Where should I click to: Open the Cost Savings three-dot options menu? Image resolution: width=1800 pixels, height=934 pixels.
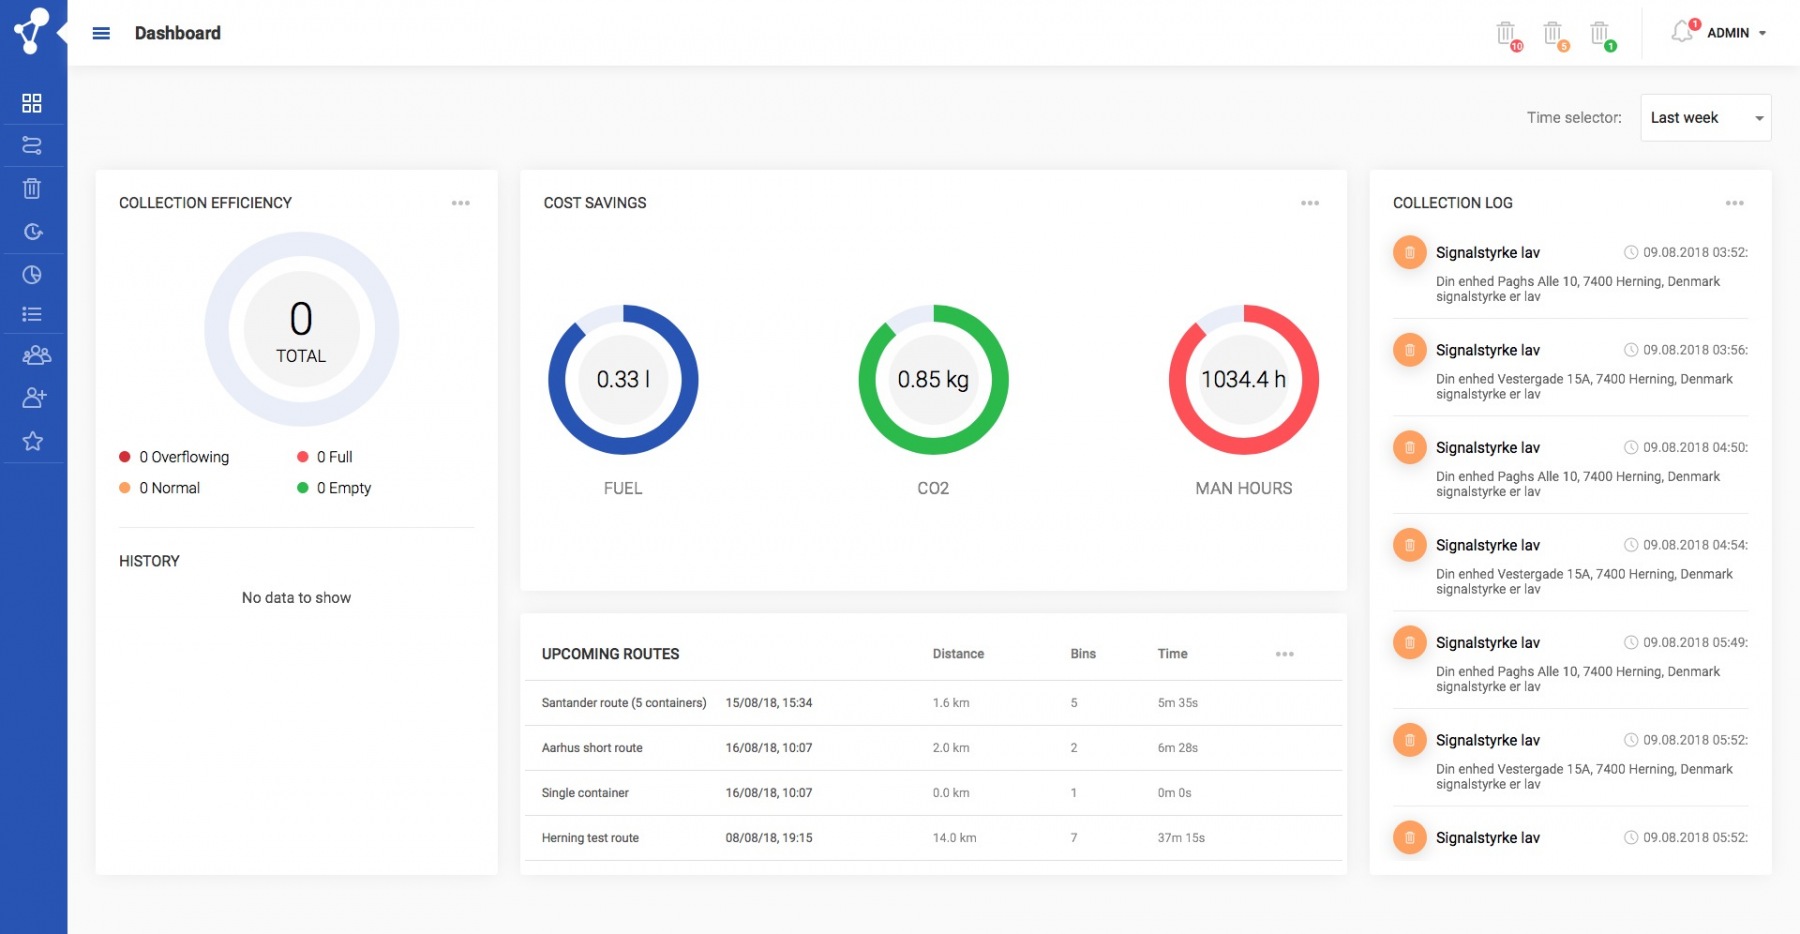(1310, 203)
